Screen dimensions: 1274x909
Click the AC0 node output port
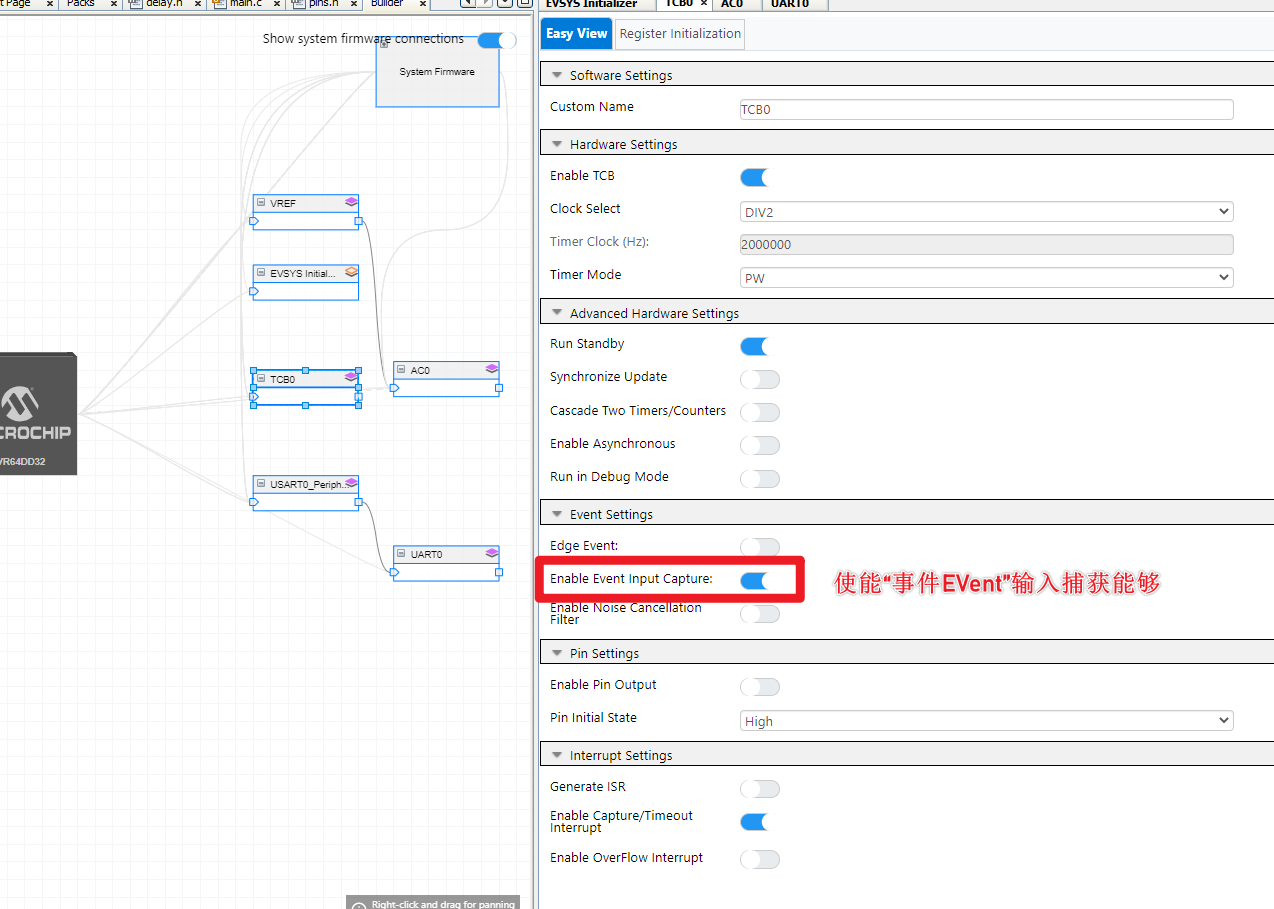(499, 388)
